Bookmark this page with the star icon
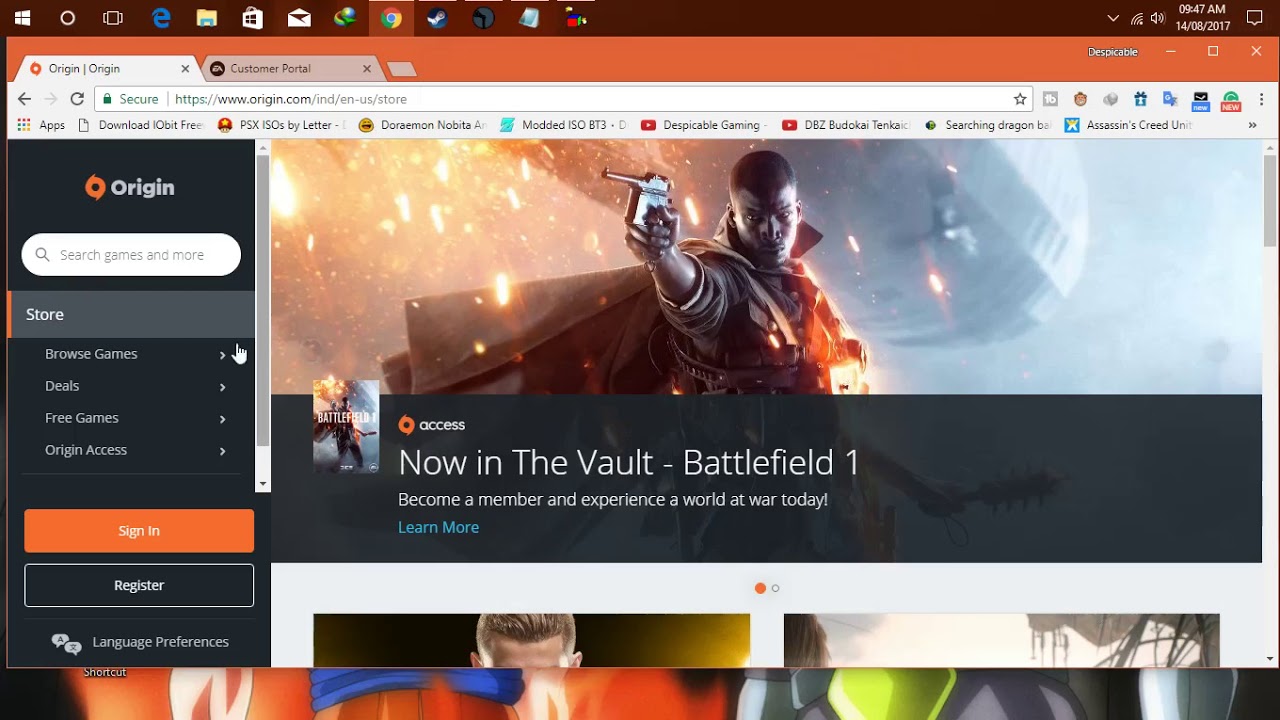Viewport: 1280px width, 720px height. point(1020,99)
